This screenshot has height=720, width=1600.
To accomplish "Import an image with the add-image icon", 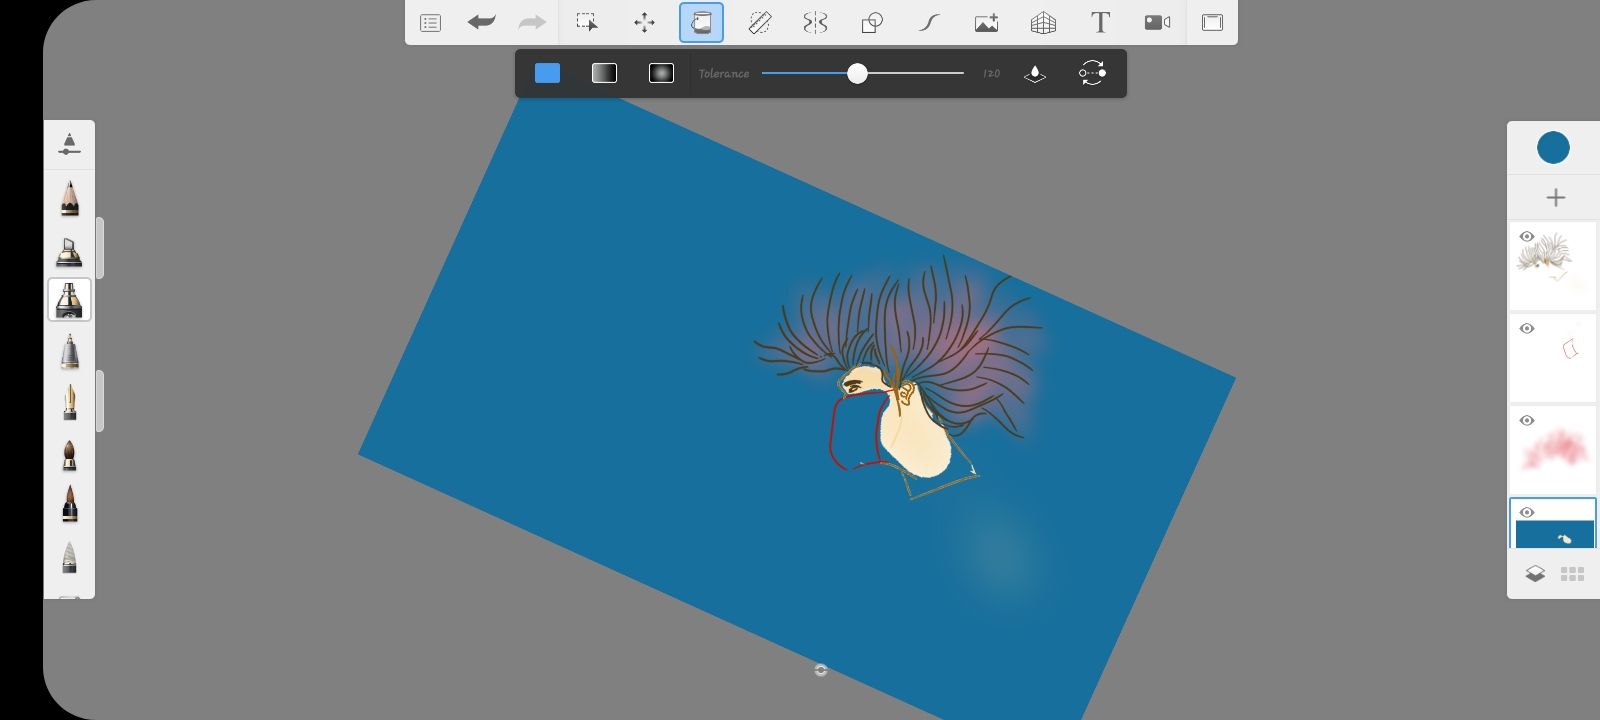I will click(x=986, y=23).
